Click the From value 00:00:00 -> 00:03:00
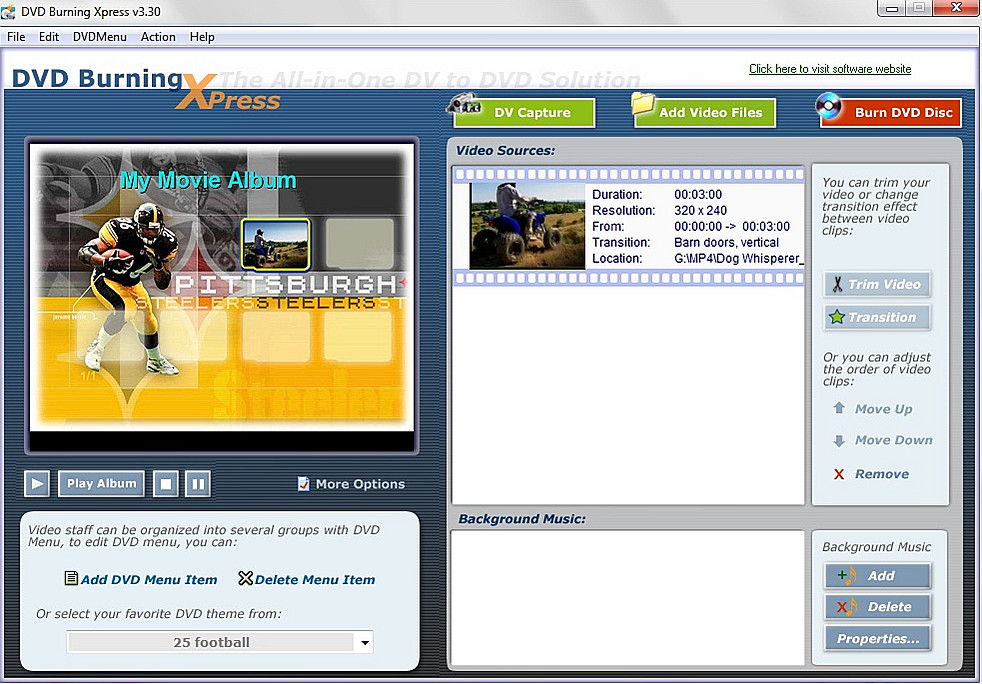 [x=731, y=227]
